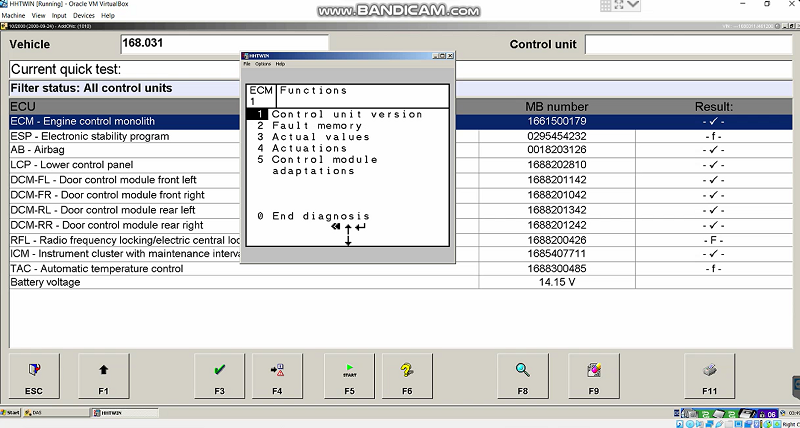This screenshot has height=428, width=800.
Task: Click MB number 1688200426
Action: [x=557, y=240]
